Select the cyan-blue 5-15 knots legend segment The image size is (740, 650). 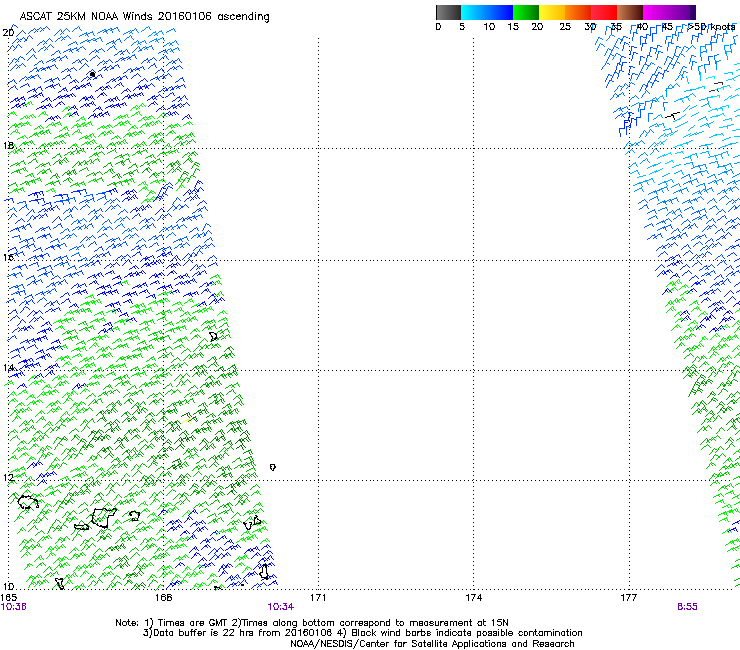click(487, 12)
